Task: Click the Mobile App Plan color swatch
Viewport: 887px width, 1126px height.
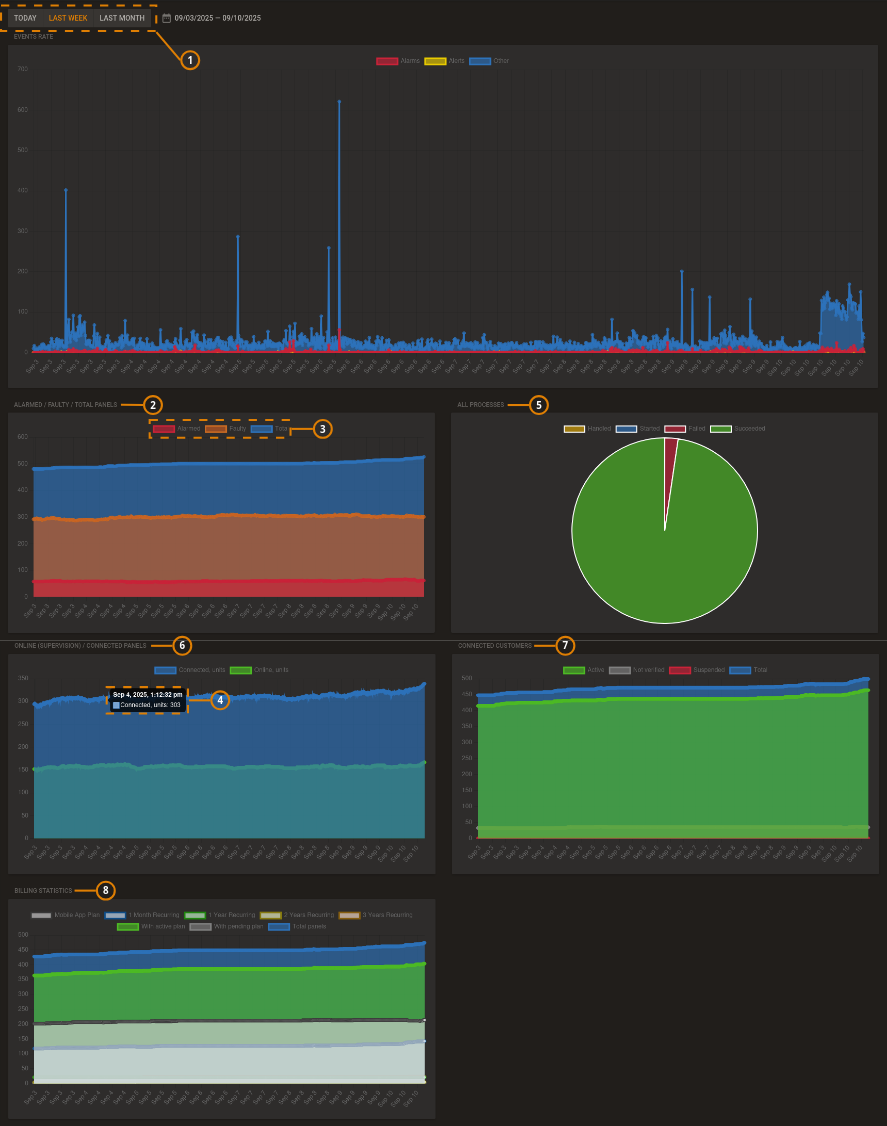Action: (40, 914)
